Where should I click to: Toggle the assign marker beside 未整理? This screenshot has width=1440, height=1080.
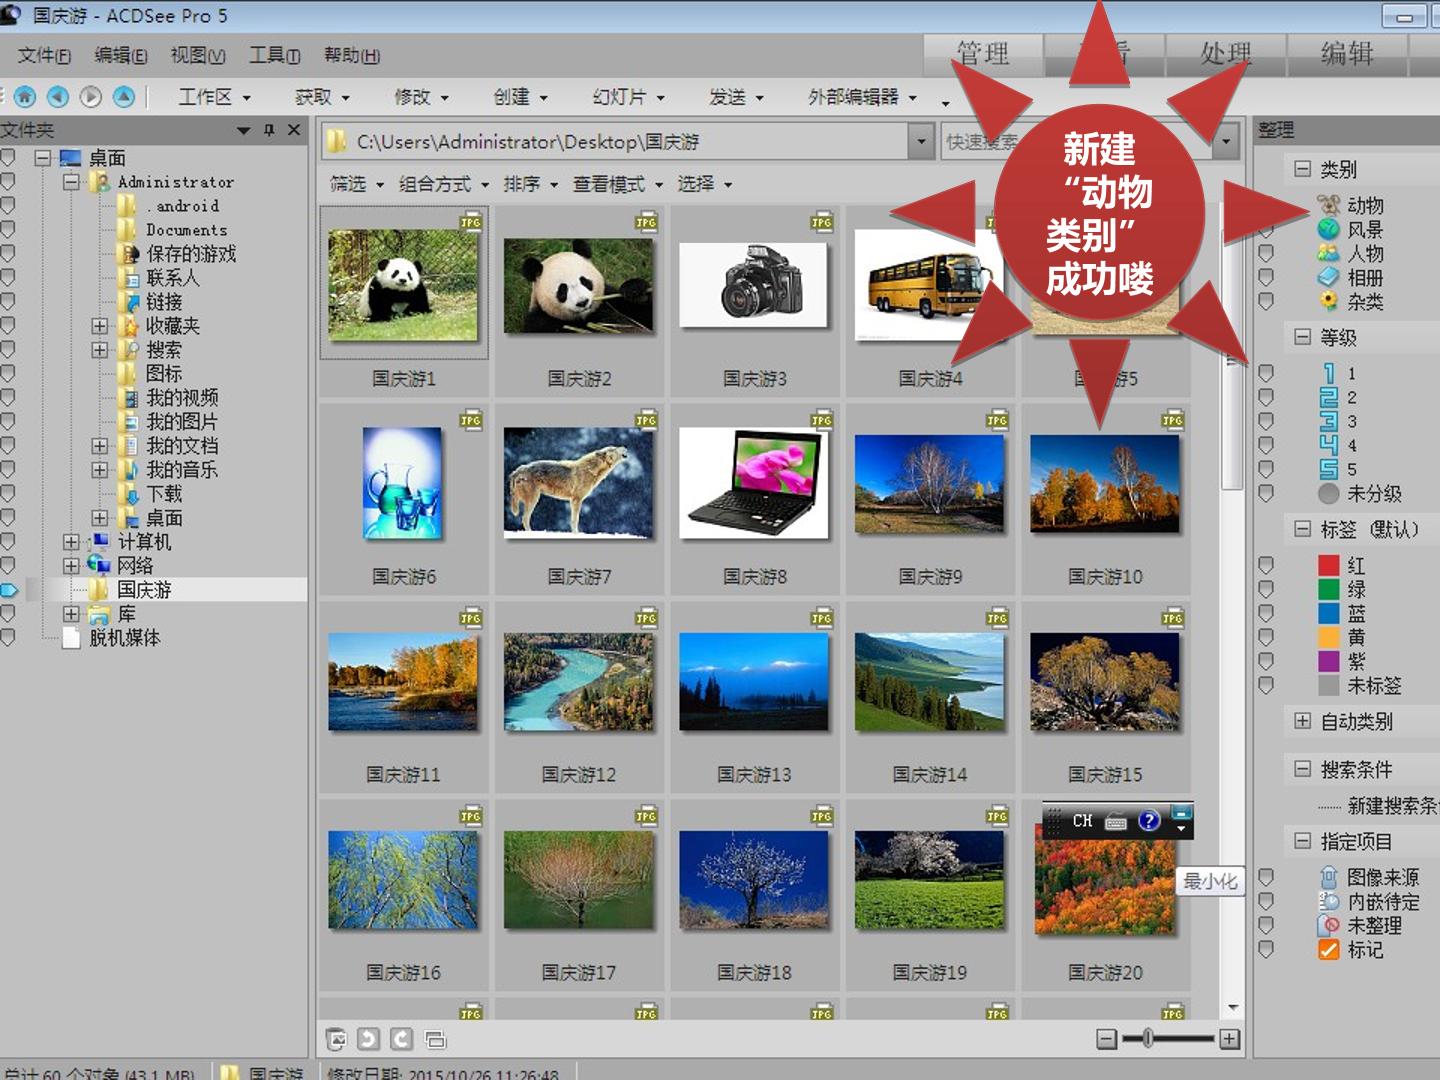tap(1266, 925)
